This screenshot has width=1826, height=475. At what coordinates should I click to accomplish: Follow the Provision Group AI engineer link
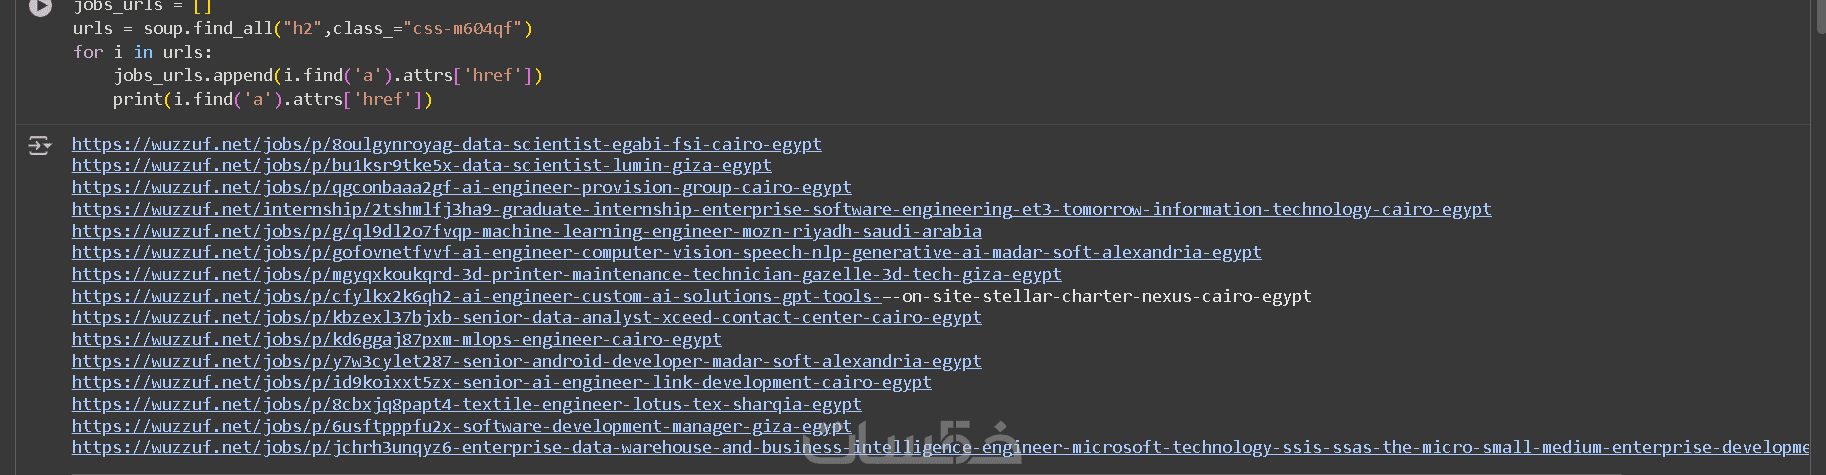[x=461, y=188]
